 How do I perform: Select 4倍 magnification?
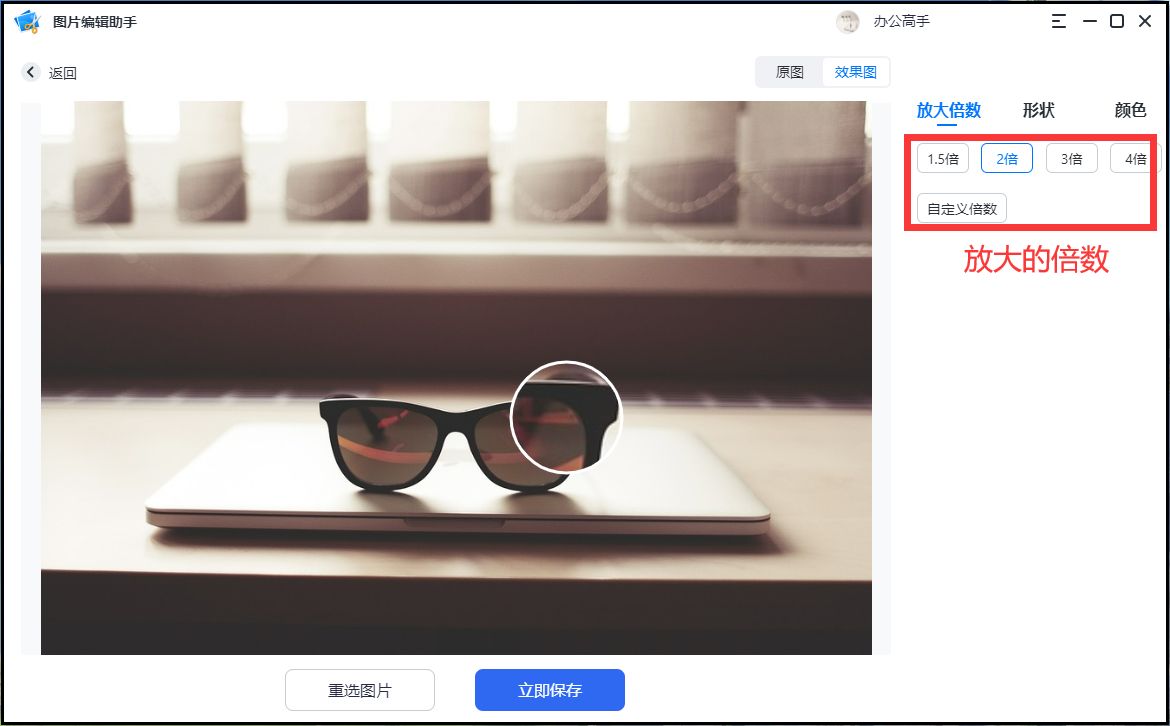click(1135, 157)
